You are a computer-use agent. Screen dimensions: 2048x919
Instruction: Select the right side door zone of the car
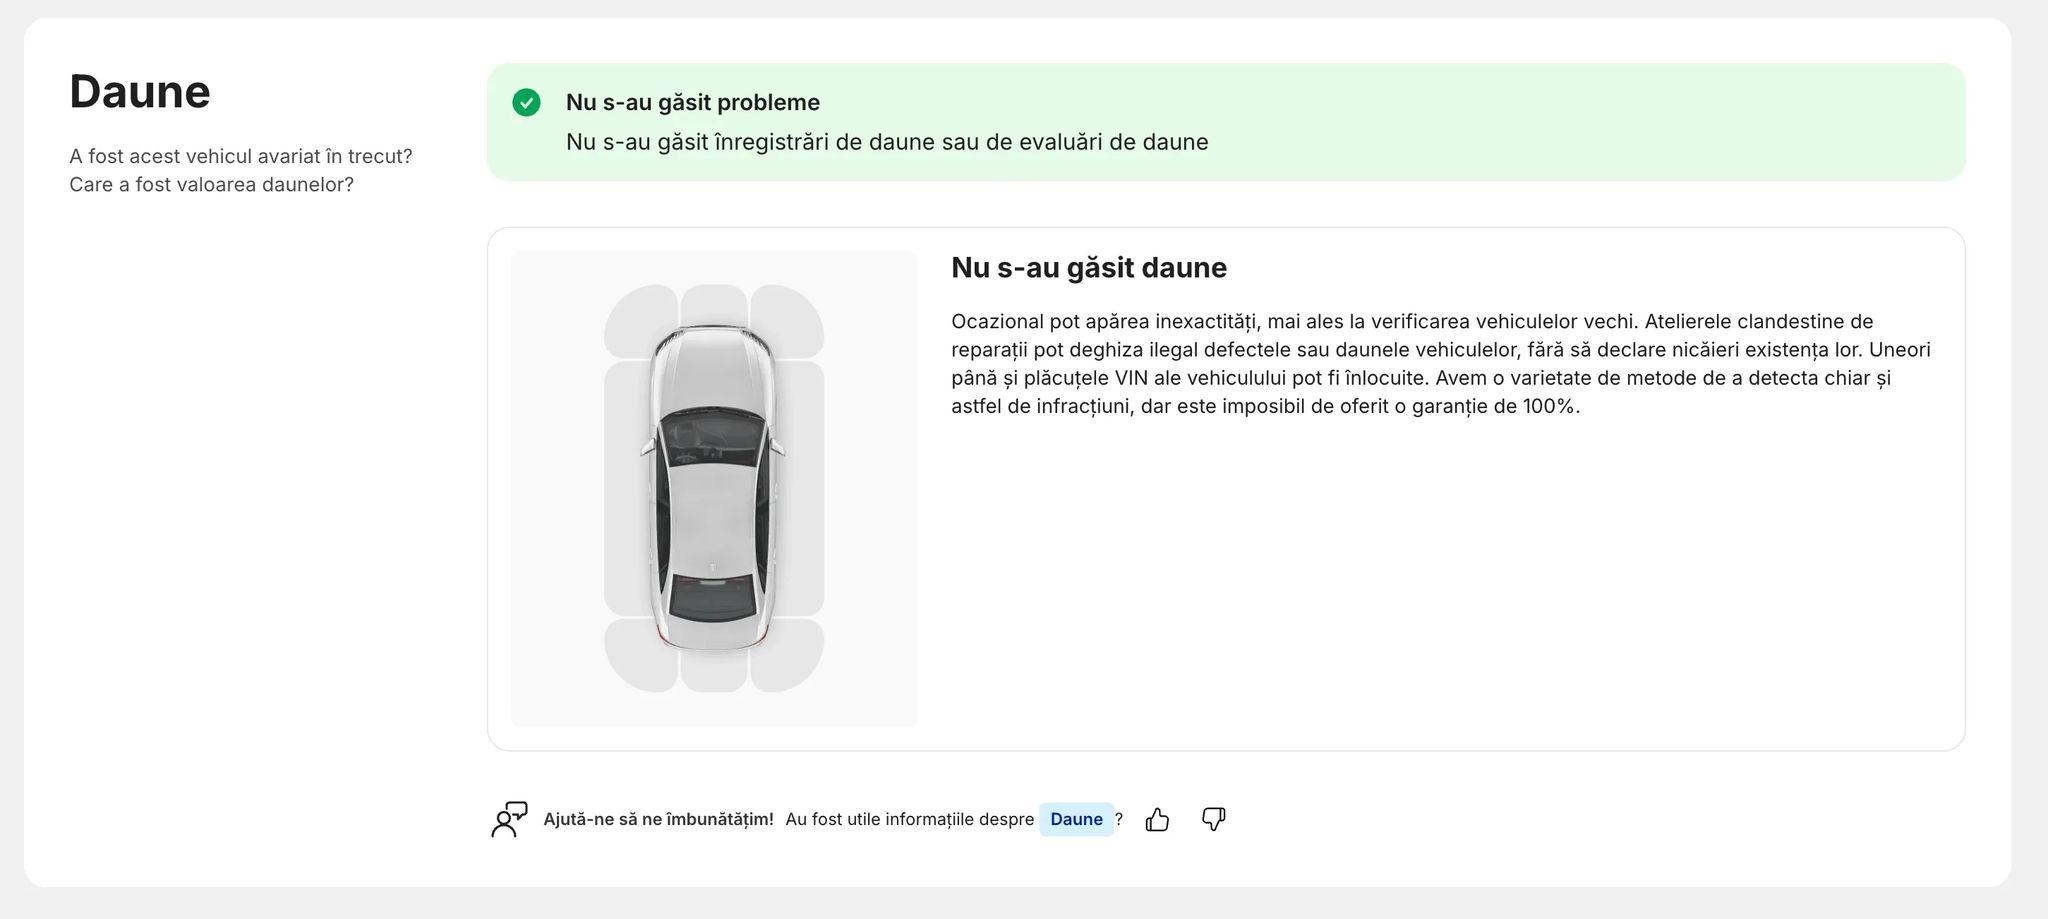coord(803,488)
